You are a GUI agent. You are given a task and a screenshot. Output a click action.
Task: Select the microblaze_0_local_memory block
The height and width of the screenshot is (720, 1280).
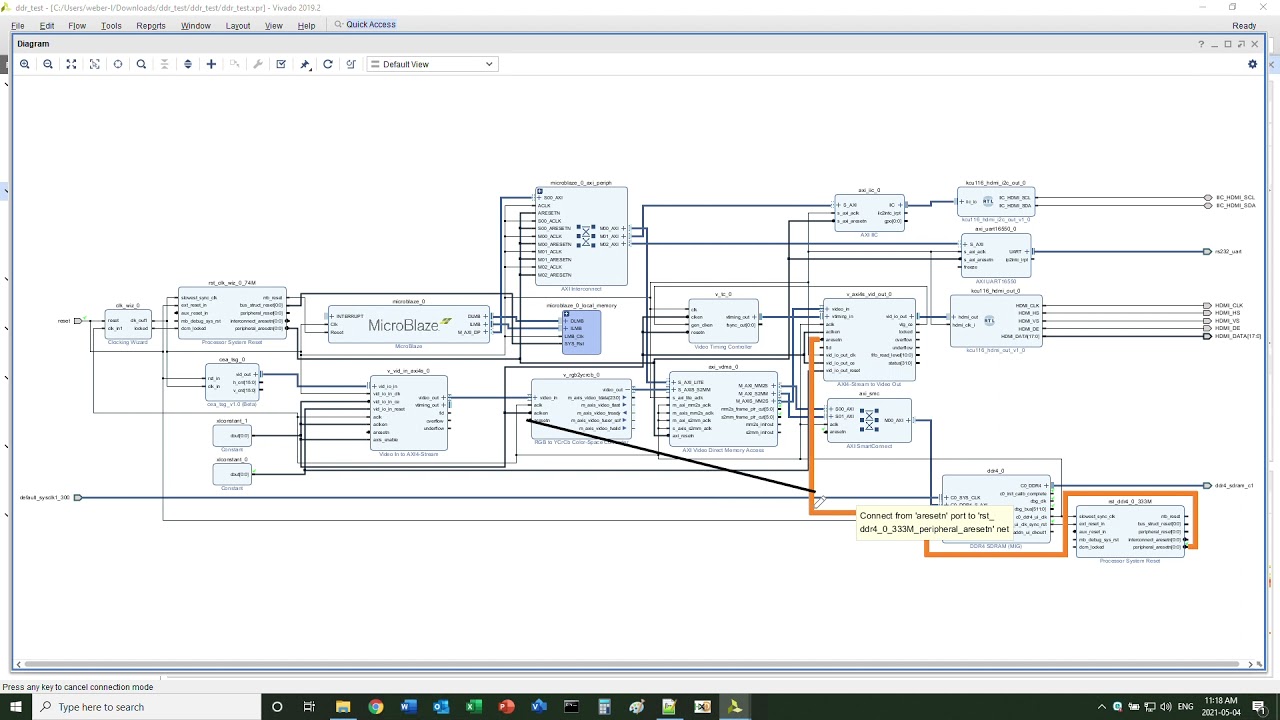click(582, 332)
